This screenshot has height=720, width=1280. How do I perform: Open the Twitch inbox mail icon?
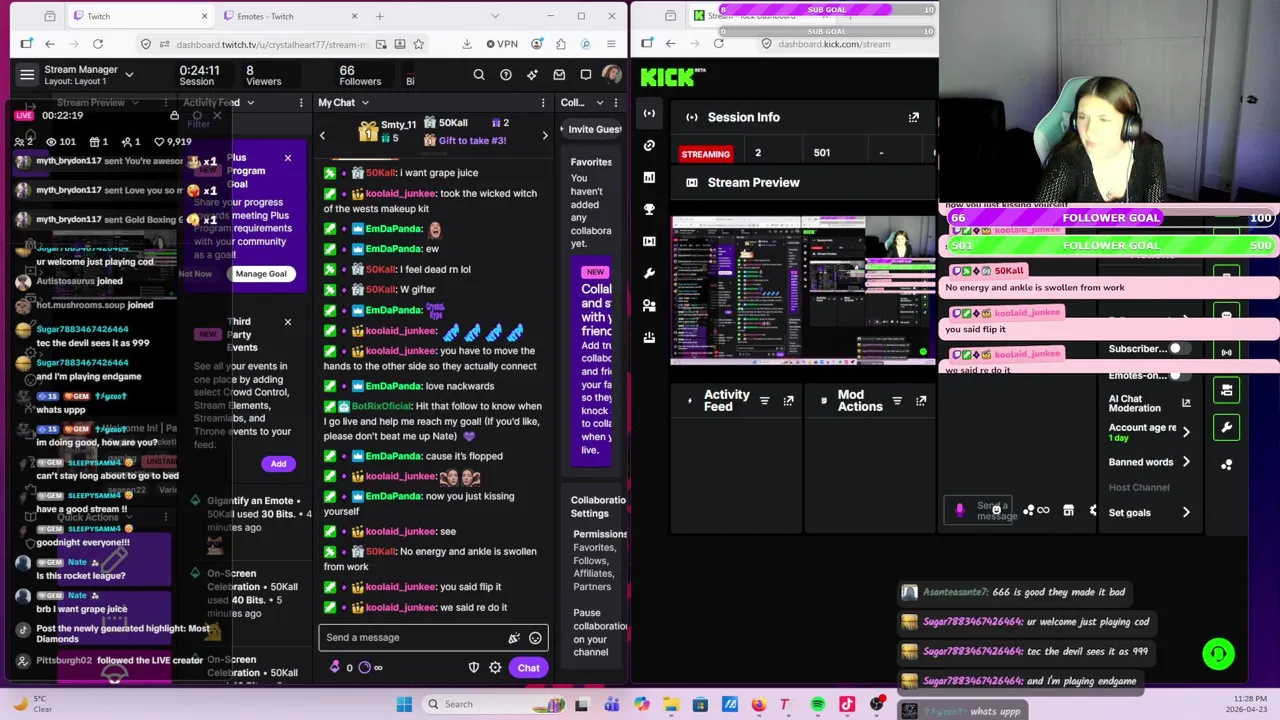(559, 75)
